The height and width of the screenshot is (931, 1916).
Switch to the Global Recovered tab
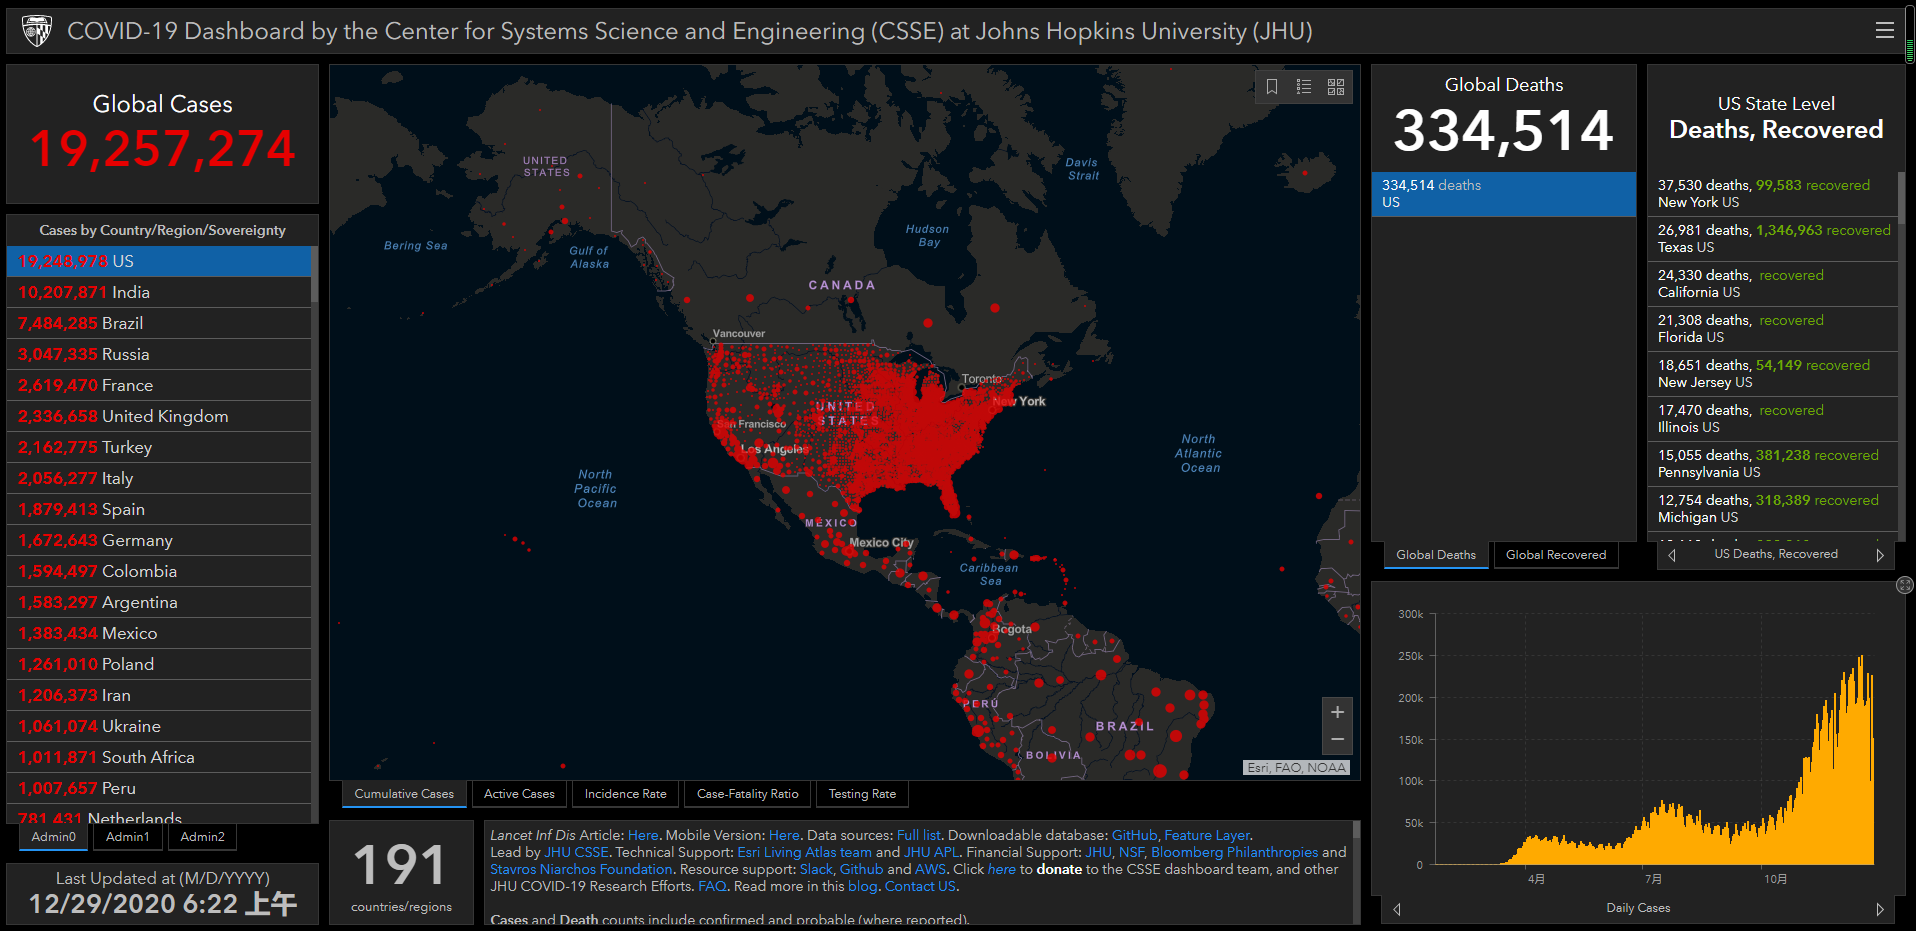click(1556, 555)
